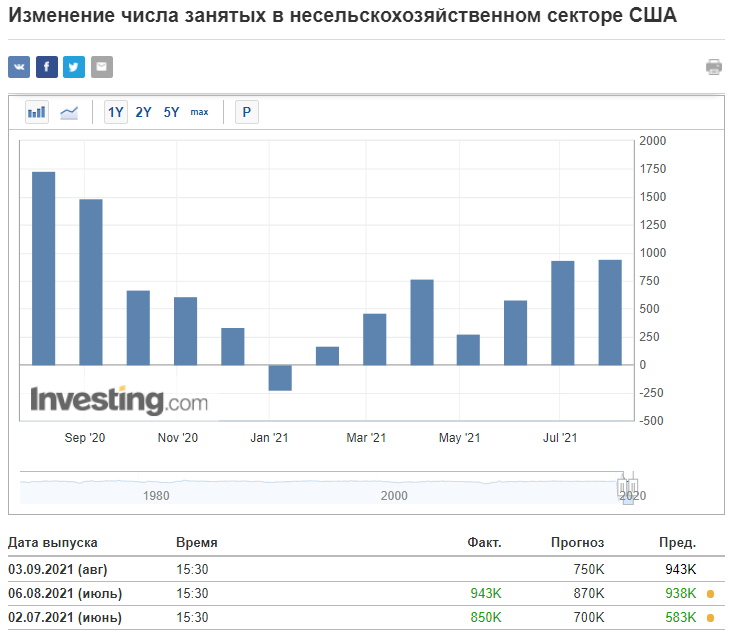Click the printer icon
729x634 pixels.
point(714,67)
